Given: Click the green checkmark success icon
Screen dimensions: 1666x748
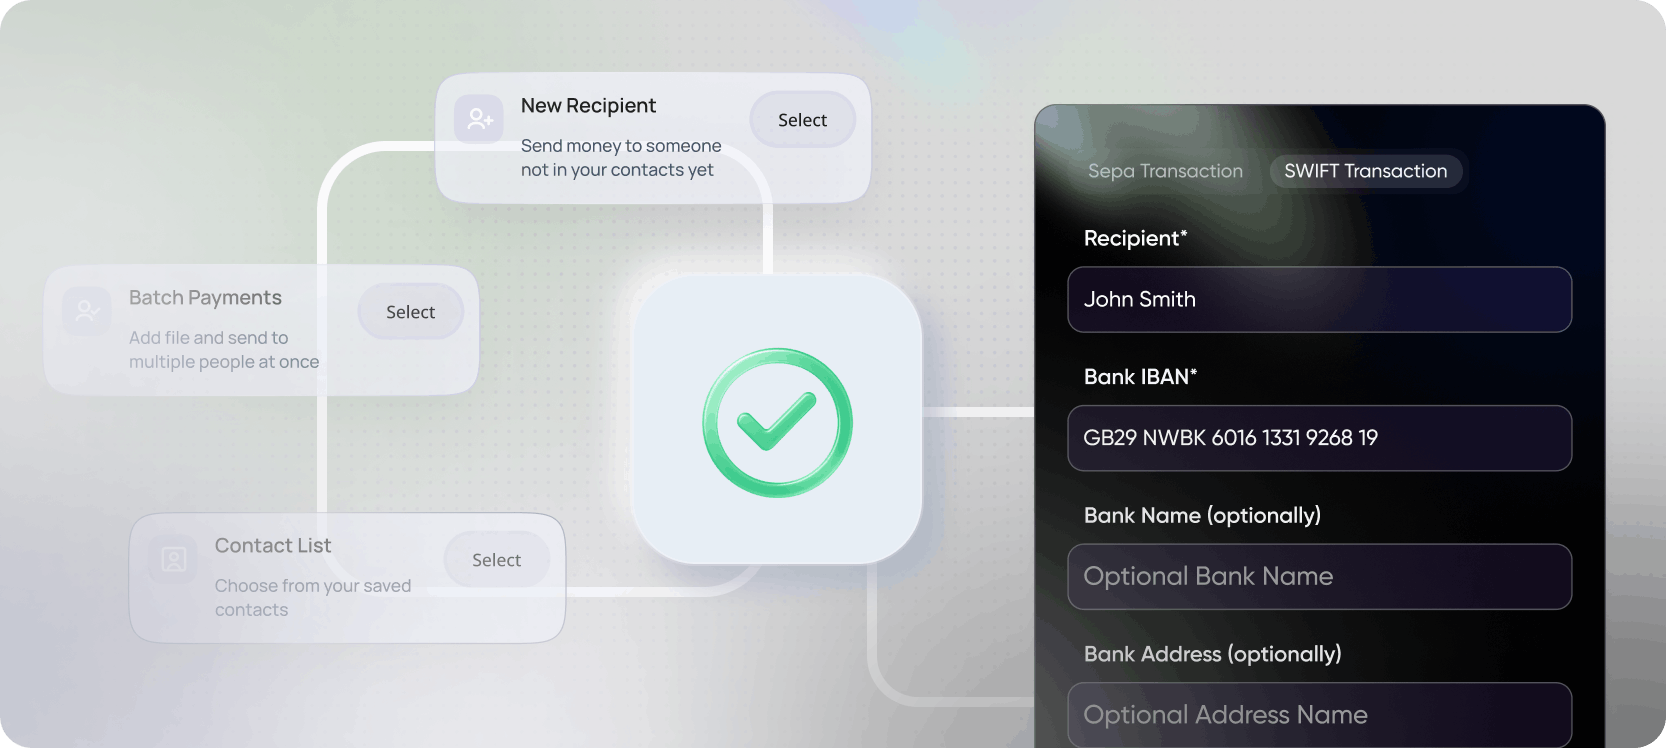Looking at the screenshot, I should coord(777,422).
